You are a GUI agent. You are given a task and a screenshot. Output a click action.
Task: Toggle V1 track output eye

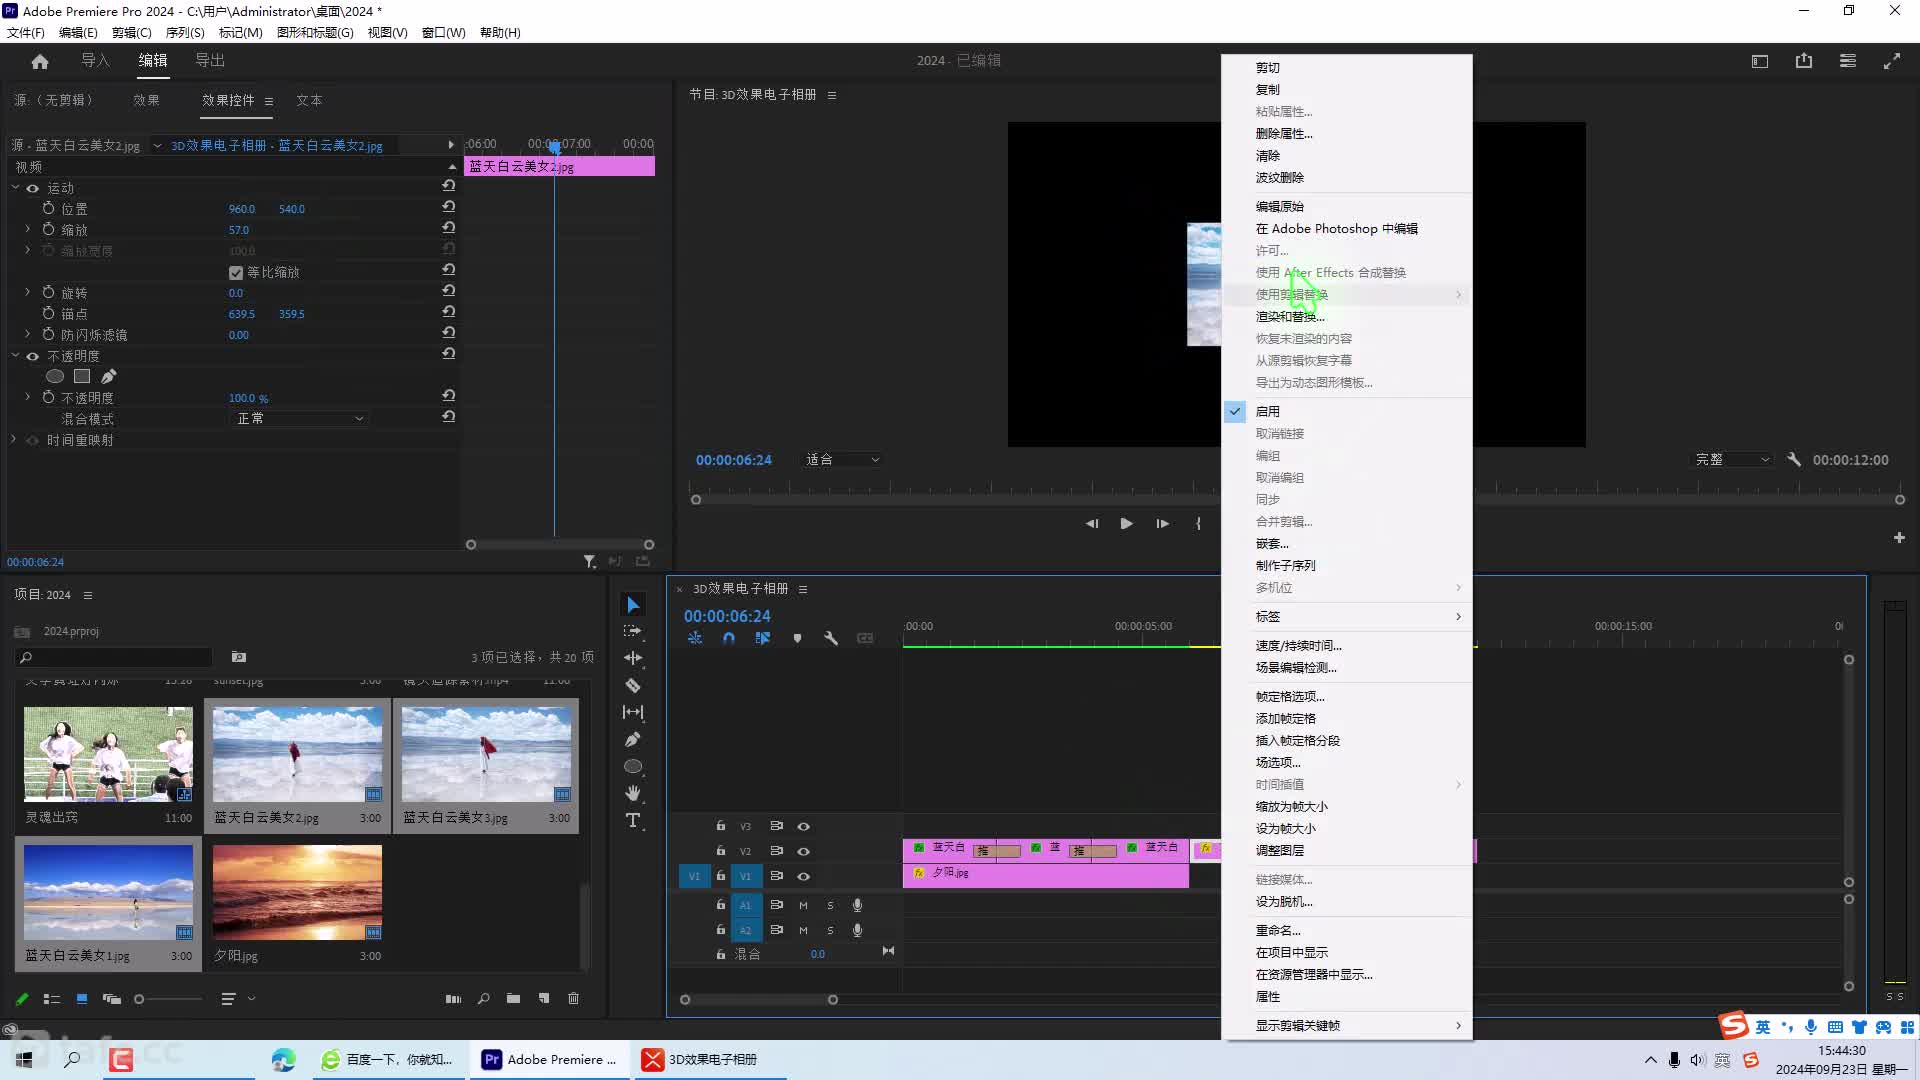click(x=803, y=876)
